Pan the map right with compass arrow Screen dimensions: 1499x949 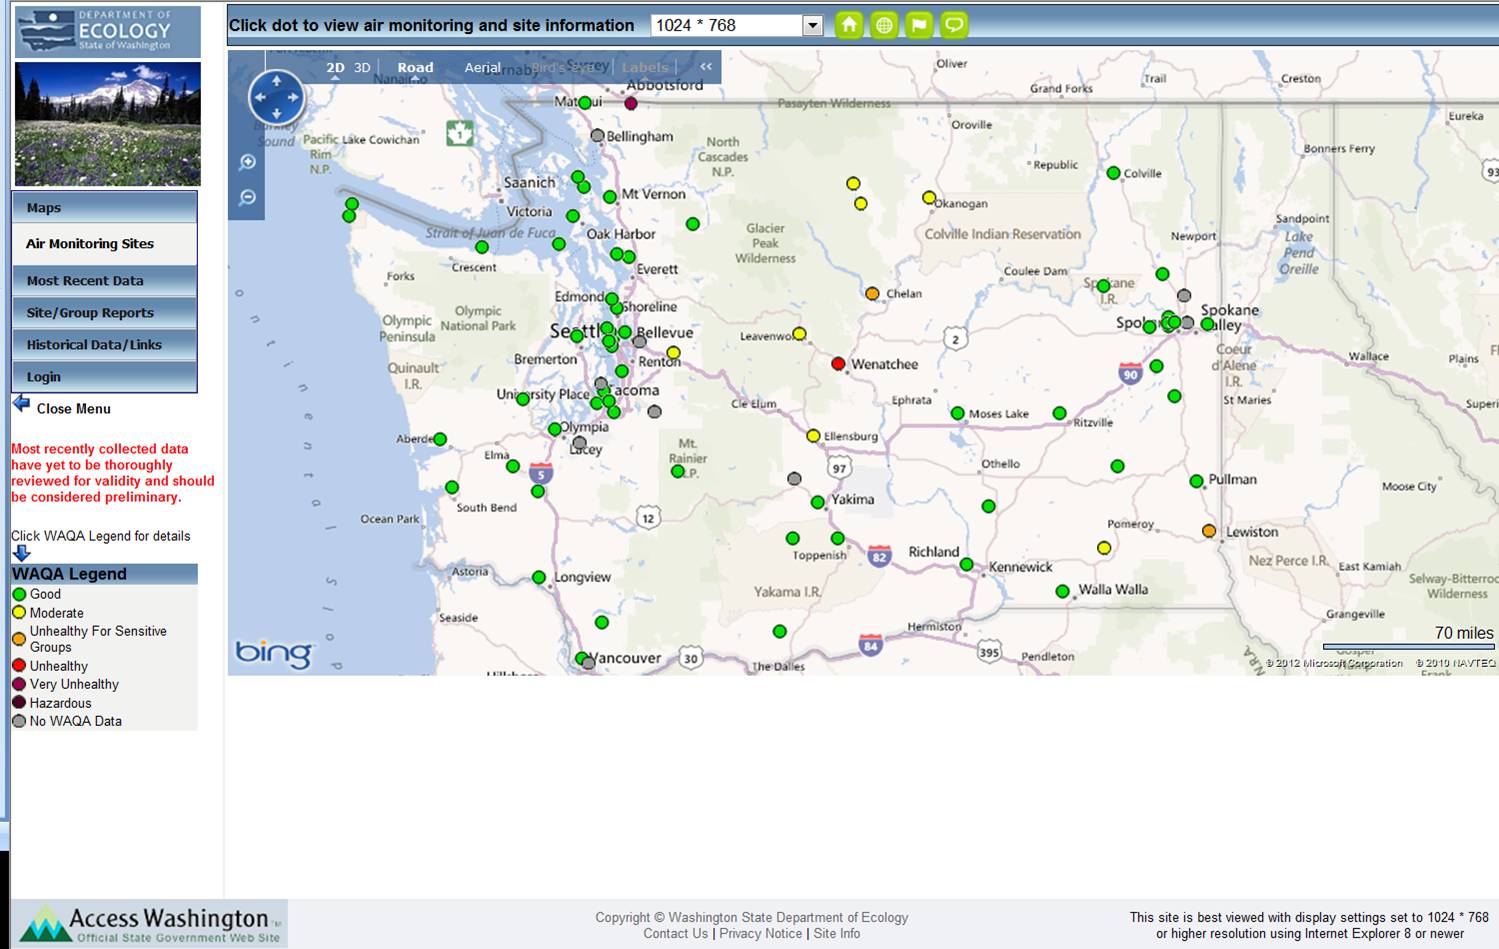pyautogui.click(x=294, y=97)
